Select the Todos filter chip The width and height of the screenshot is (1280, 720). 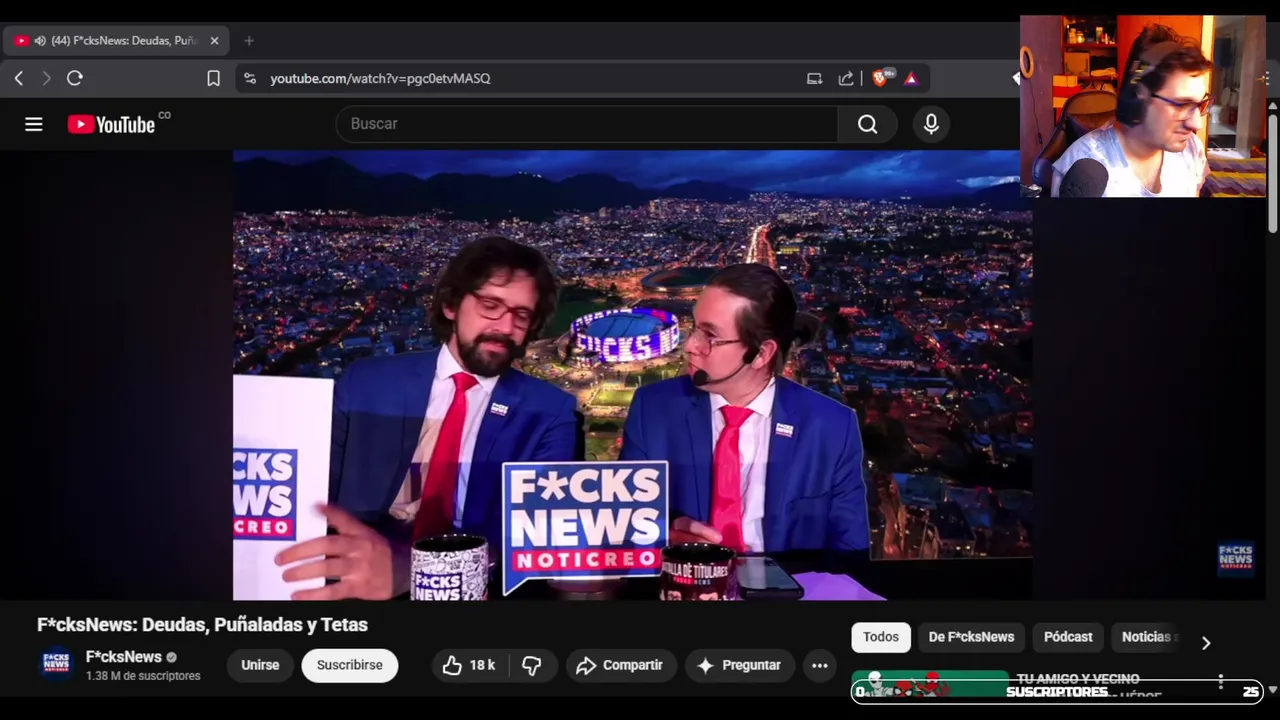pos(881,637)
